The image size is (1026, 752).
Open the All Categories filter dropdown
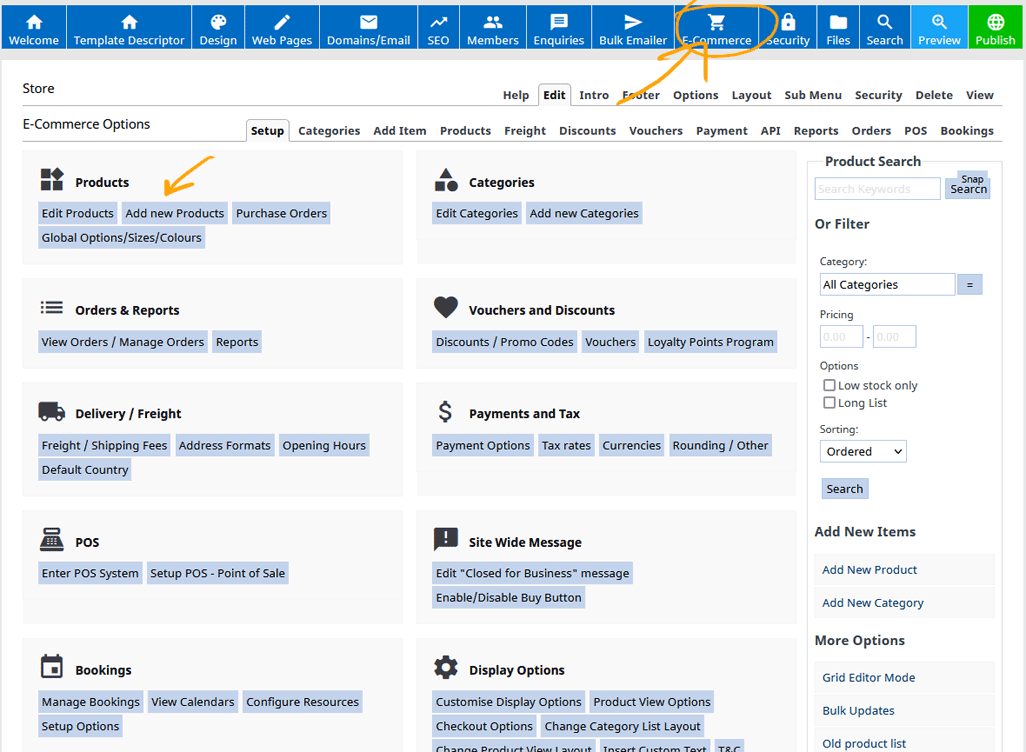click(887, 285)
